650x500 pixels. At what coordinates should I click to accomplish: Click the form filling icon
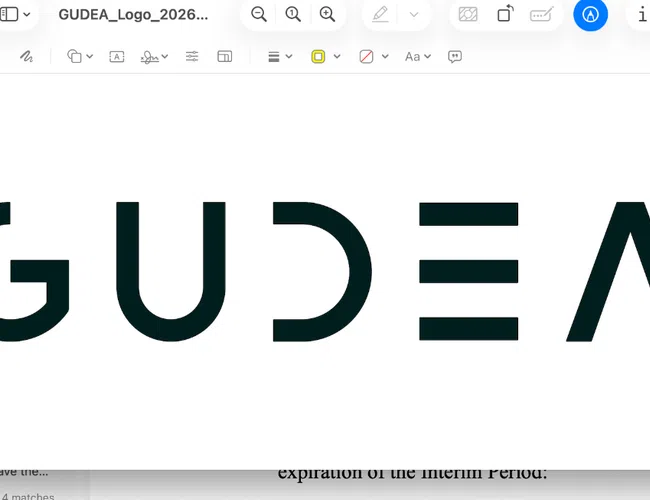point(541,15)
